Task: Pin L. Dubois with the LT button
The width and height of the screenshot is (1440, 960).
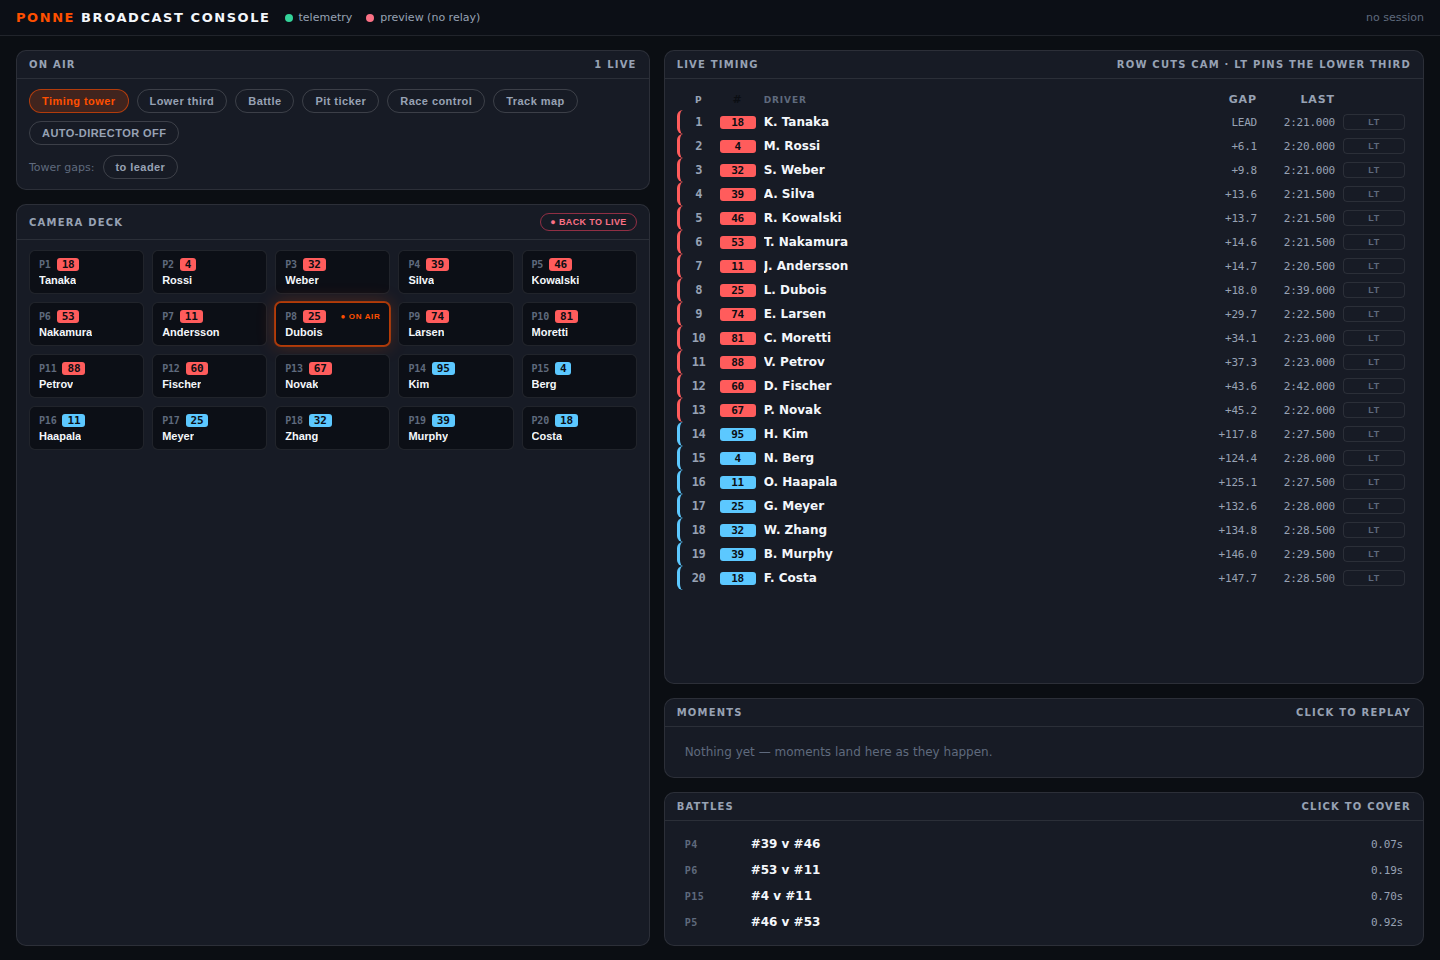Action: click(1374, 290)
